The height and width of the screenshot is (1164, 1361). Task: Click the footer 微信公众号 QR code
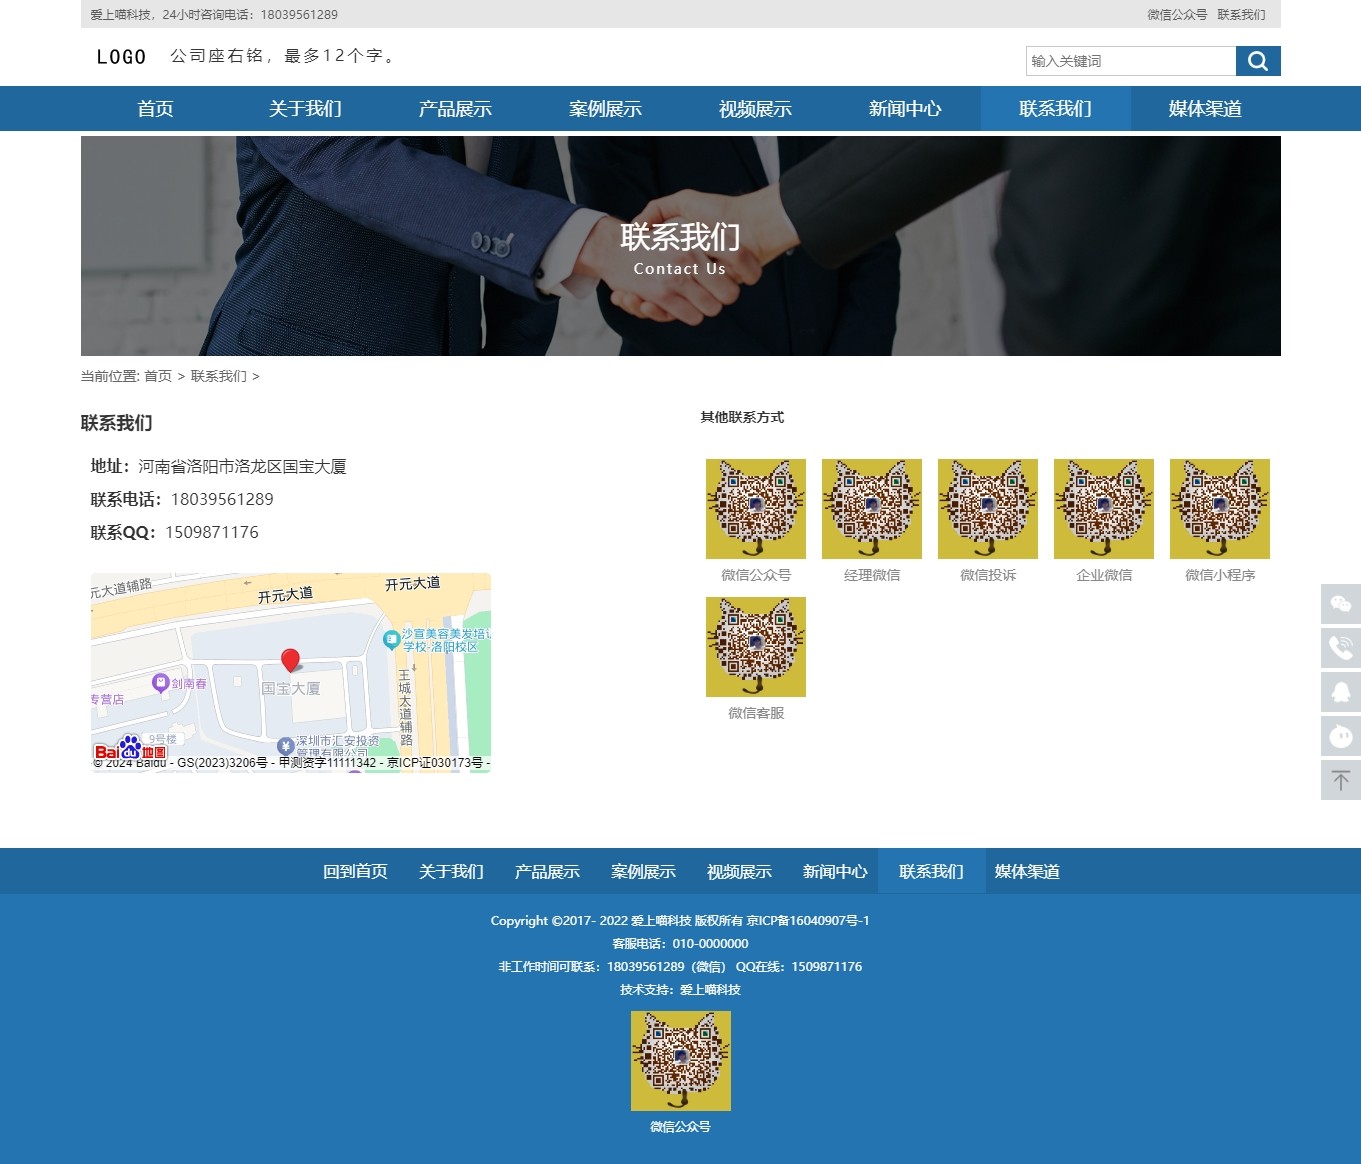[681, 1061]
